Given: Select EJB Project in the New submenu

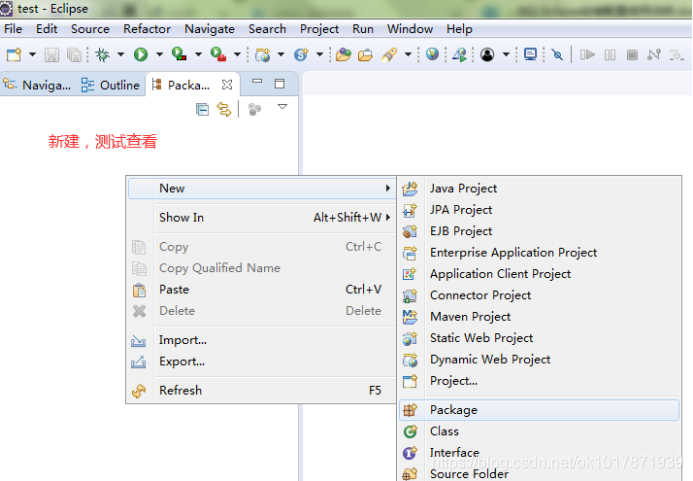Looking at the screenshot, I should pyautogui.click(x=539, y=231).
